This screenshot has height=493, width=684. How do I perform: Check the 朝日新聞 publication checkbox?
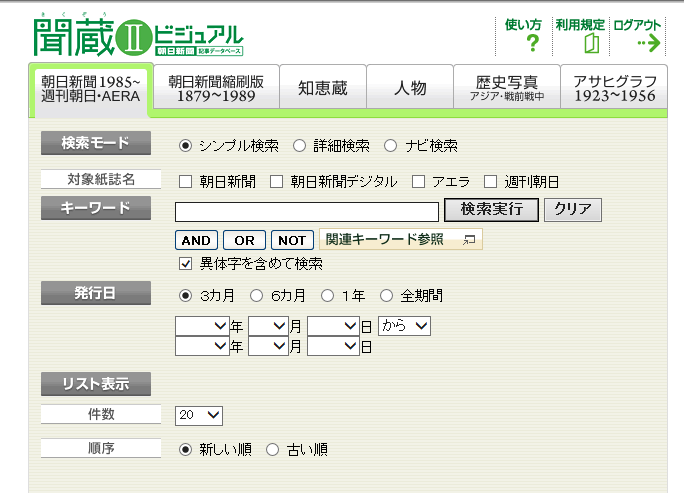[185, 181]
